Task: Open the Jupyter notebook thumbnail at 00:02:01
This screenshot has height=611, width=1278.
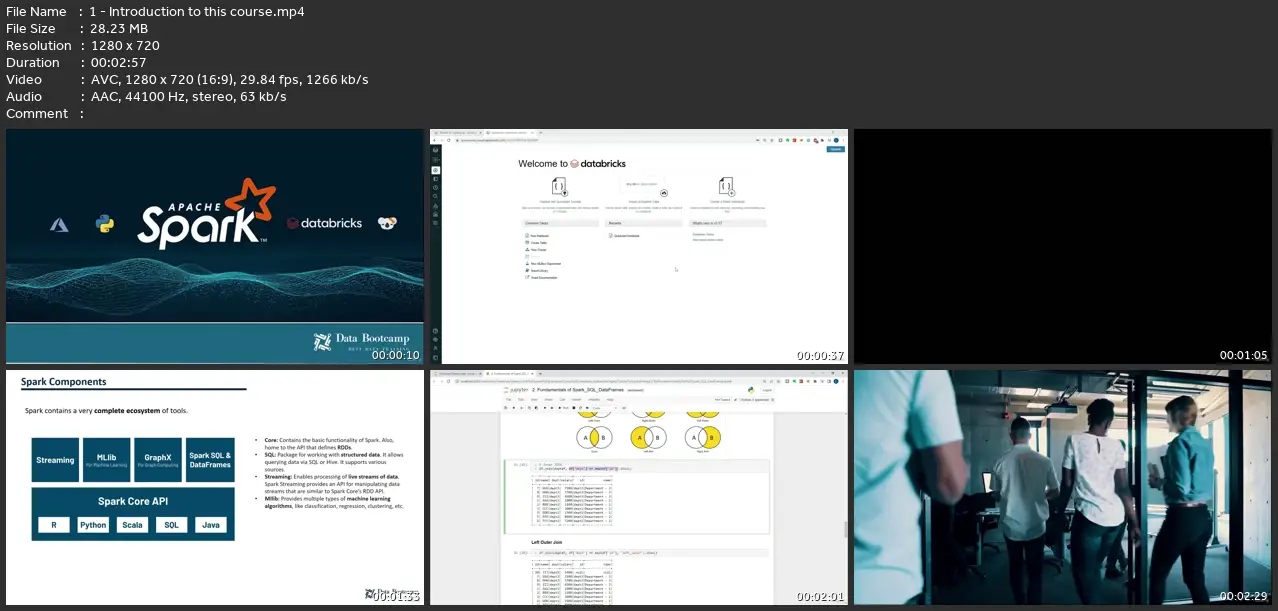Action: [x=638, y=487]
